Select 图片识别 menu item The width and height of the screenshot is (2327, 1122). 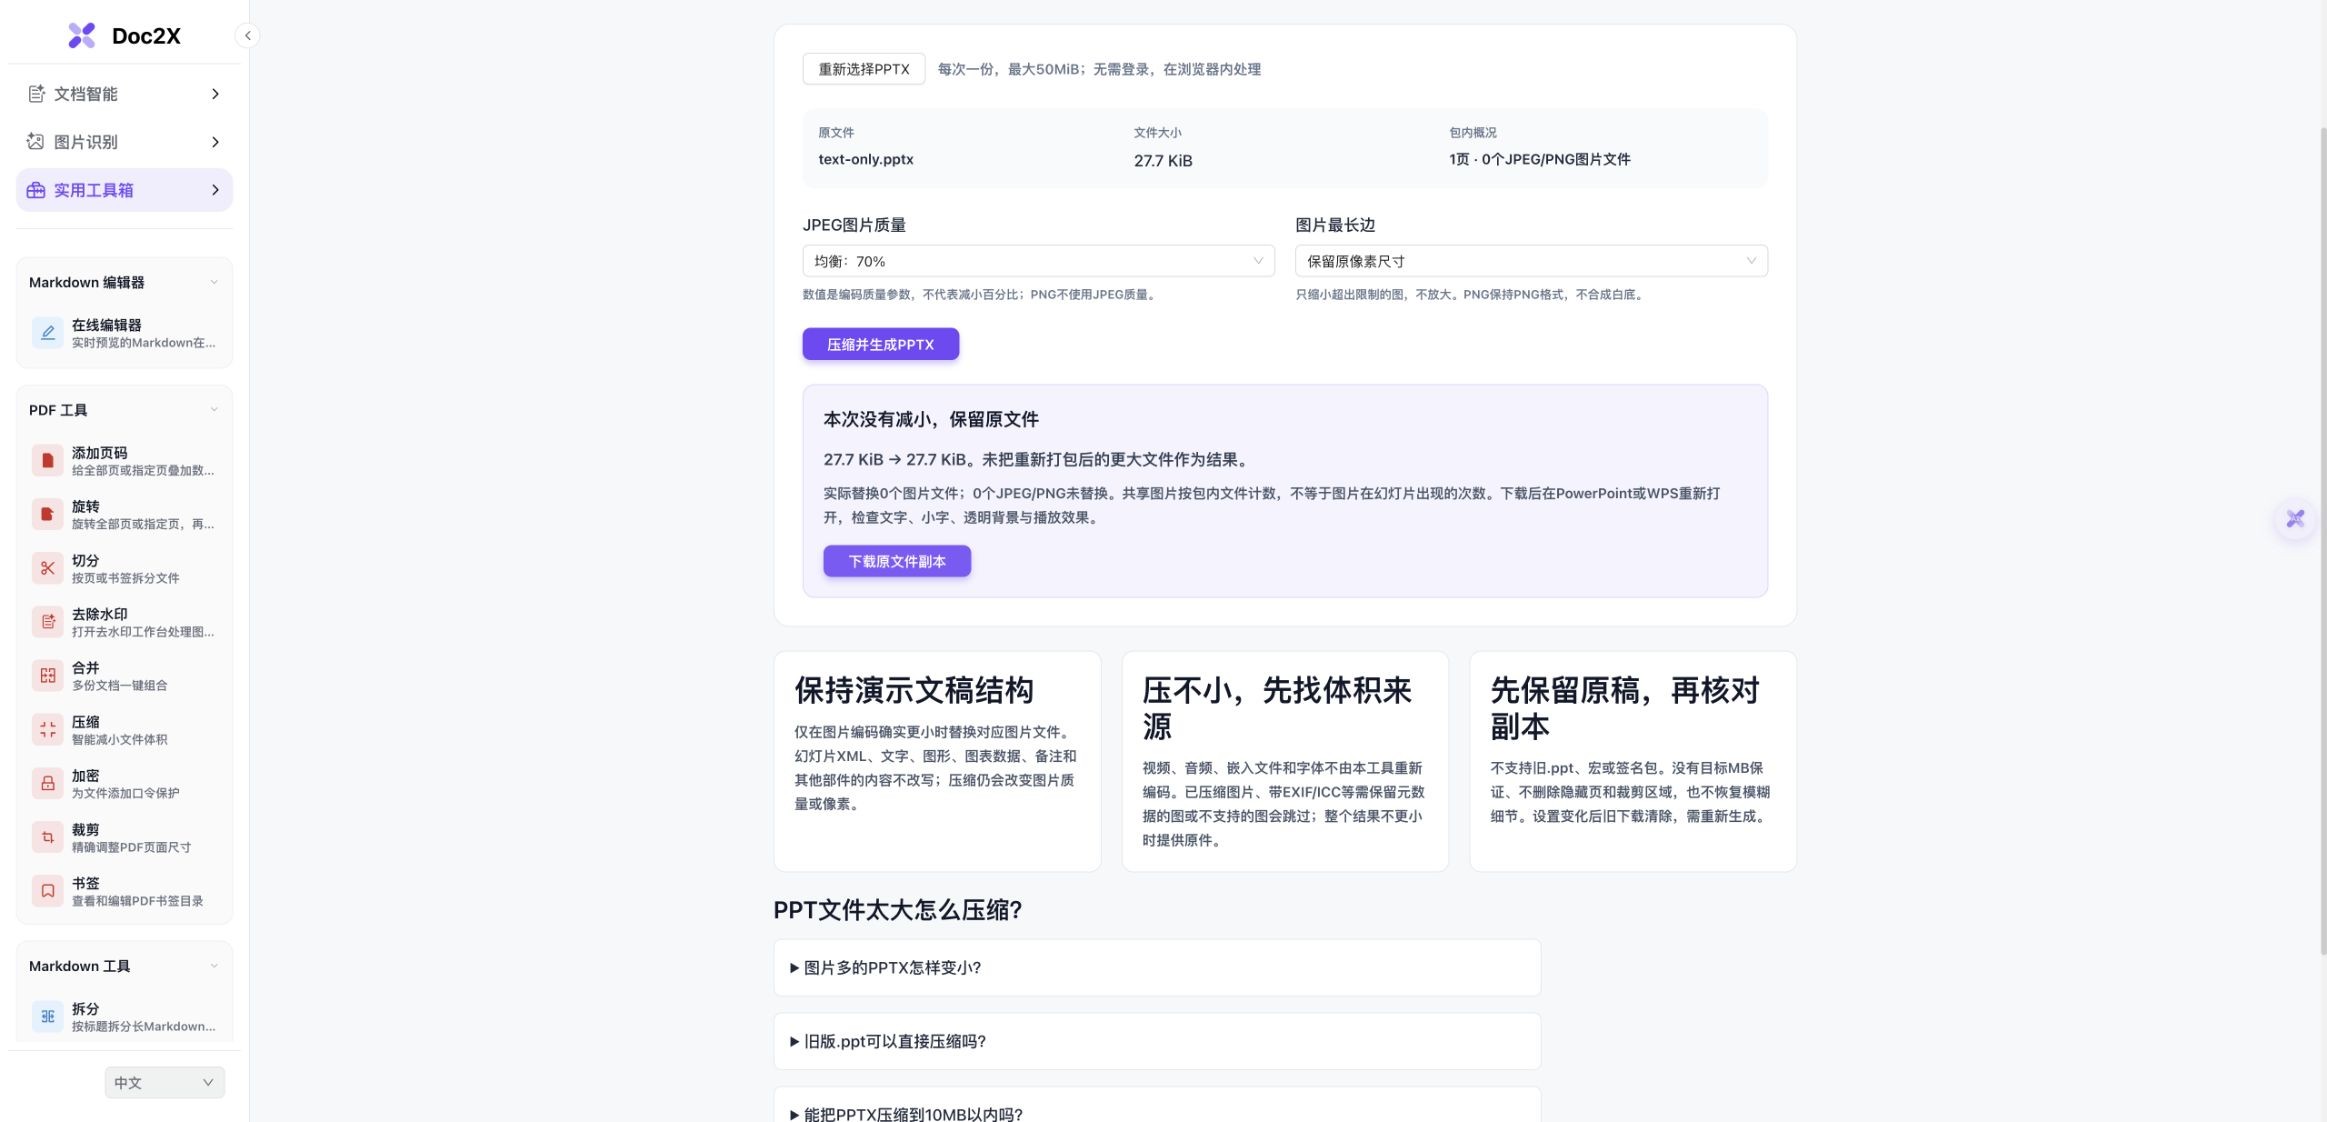[124, 142]
